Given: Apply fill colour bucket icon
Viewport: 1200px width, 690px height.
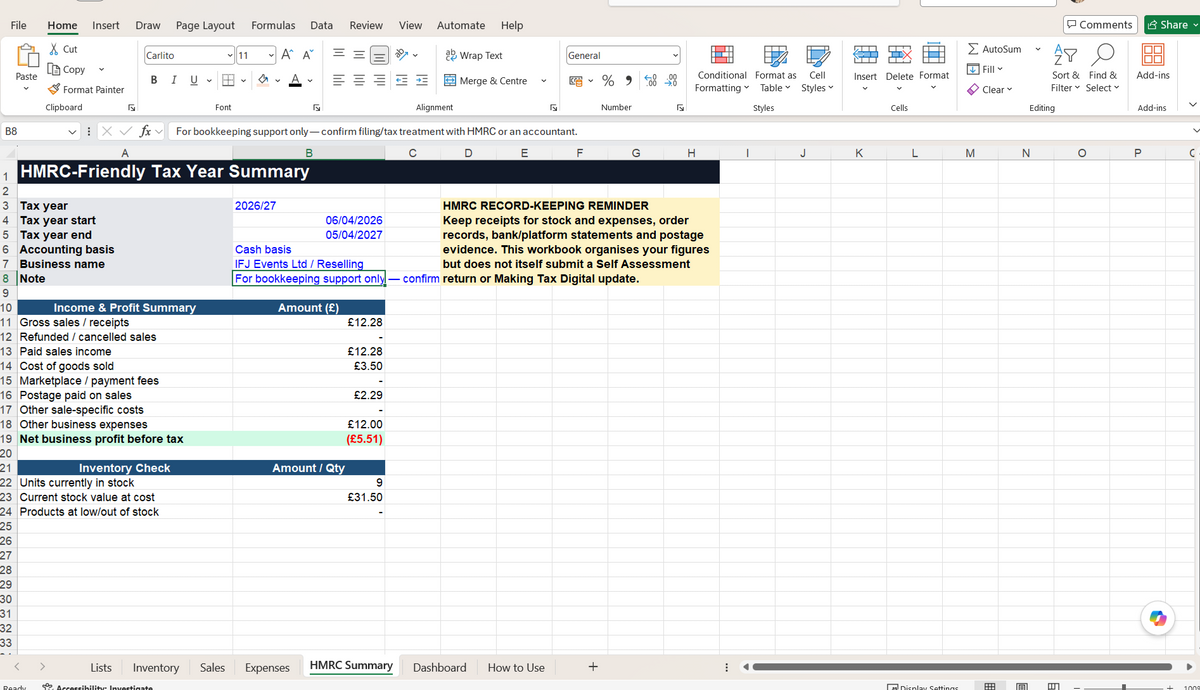Looking at the screenshot, I should point(265,81).
